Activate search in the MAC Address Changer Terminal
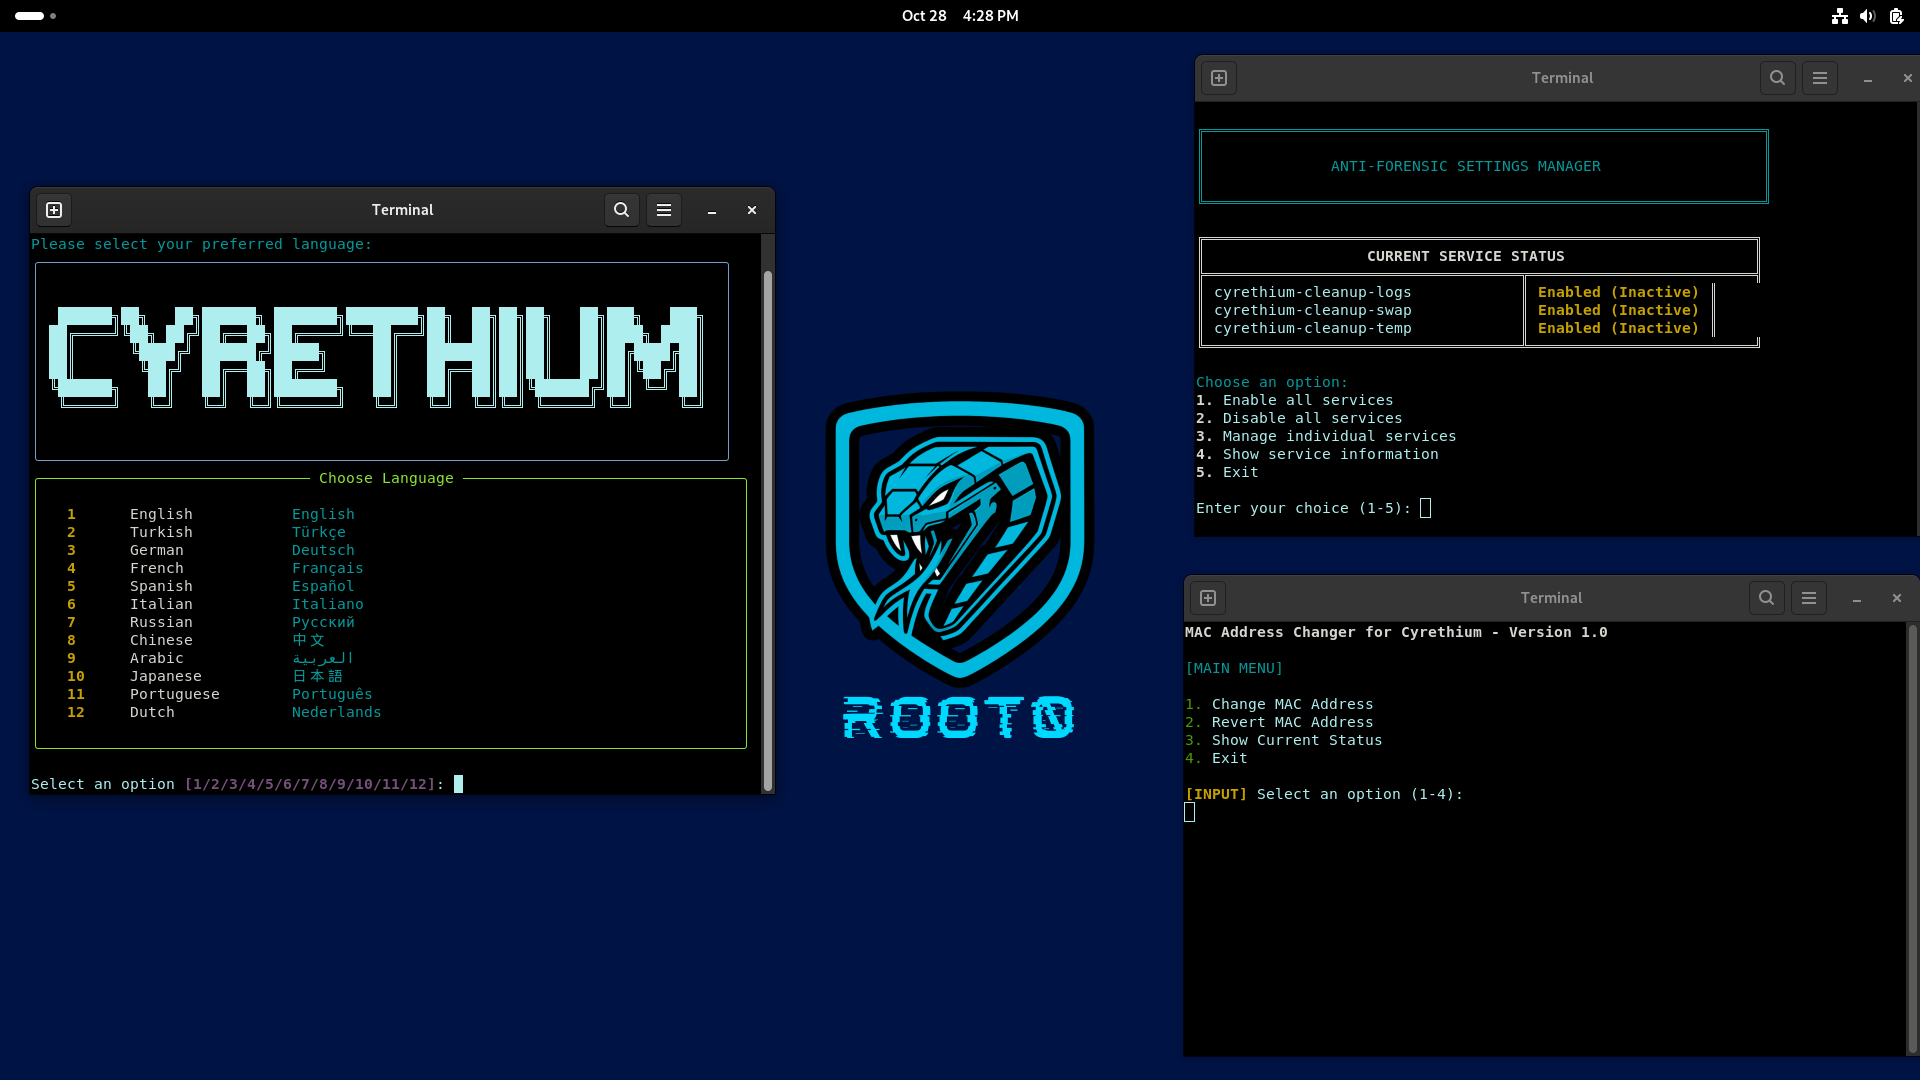Viewport: 1920px width, 1080px height. 1766,597
